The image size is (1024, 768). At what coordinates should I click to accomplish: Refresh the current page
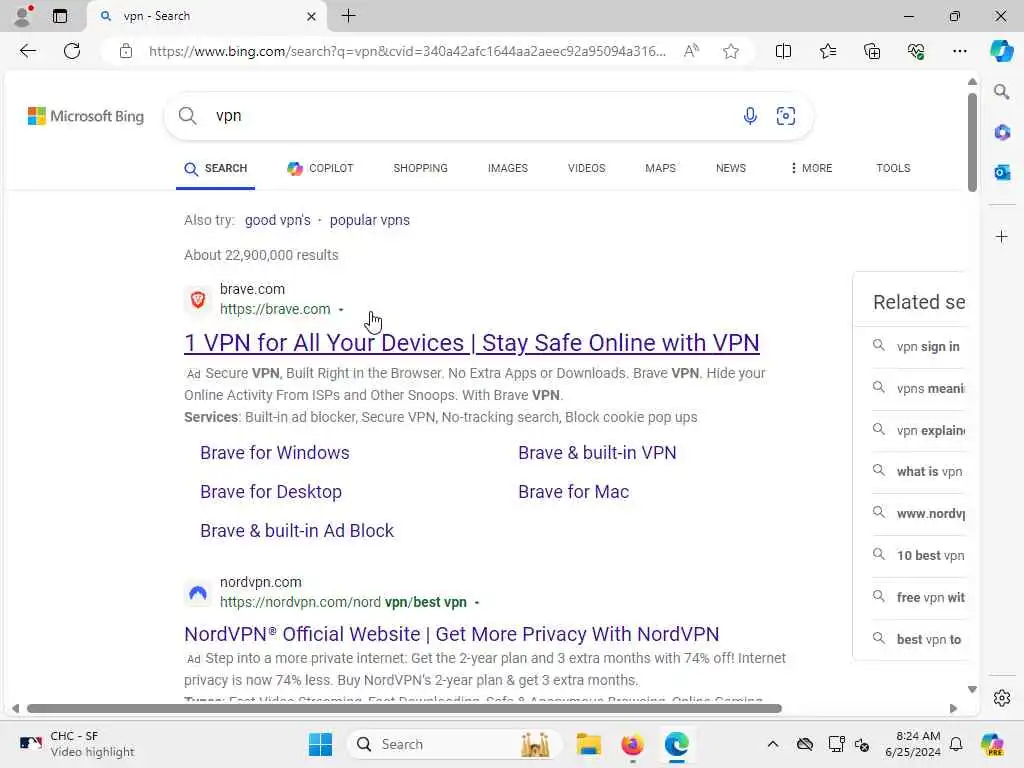coord(72,51)
